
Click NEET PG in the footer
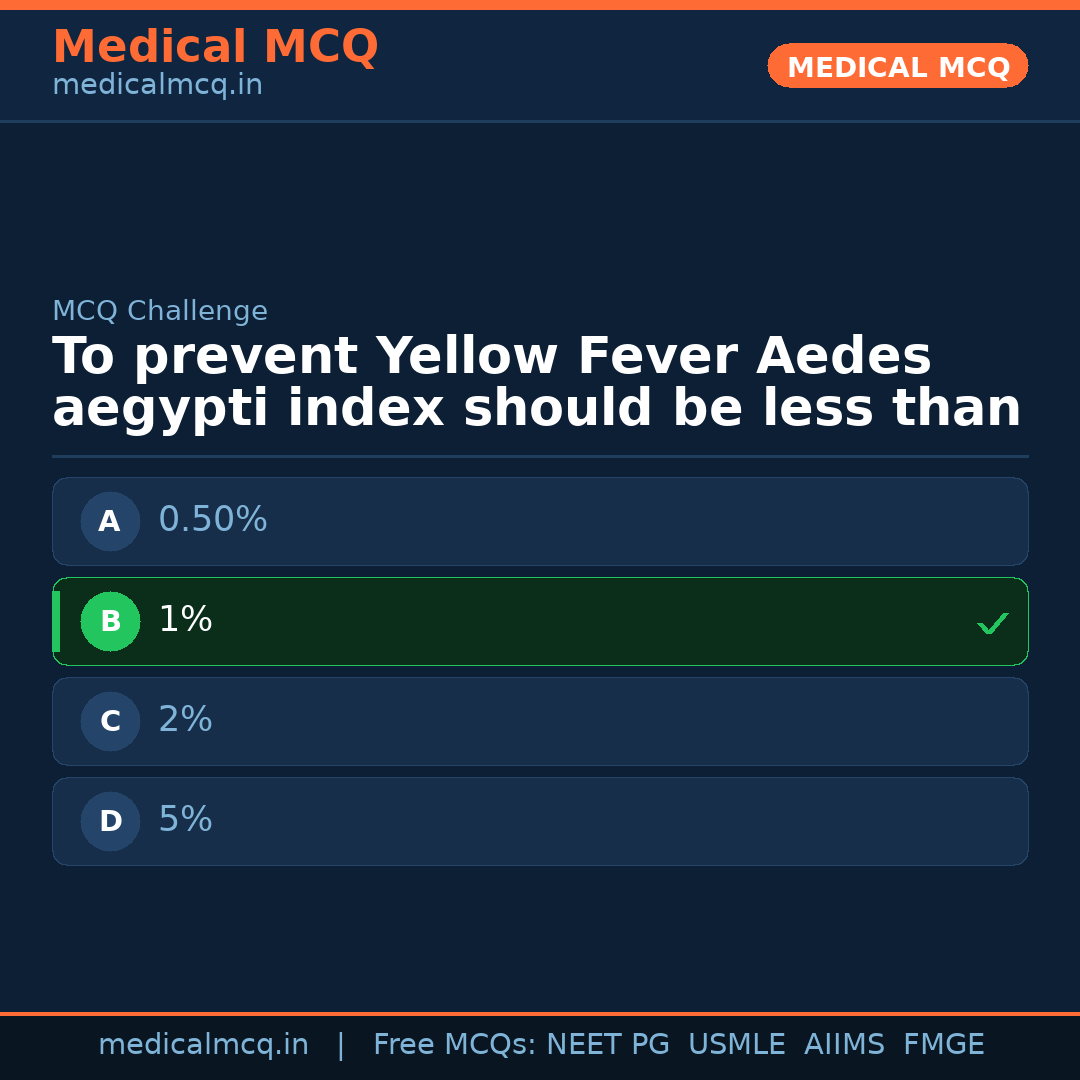point(608,1045)
